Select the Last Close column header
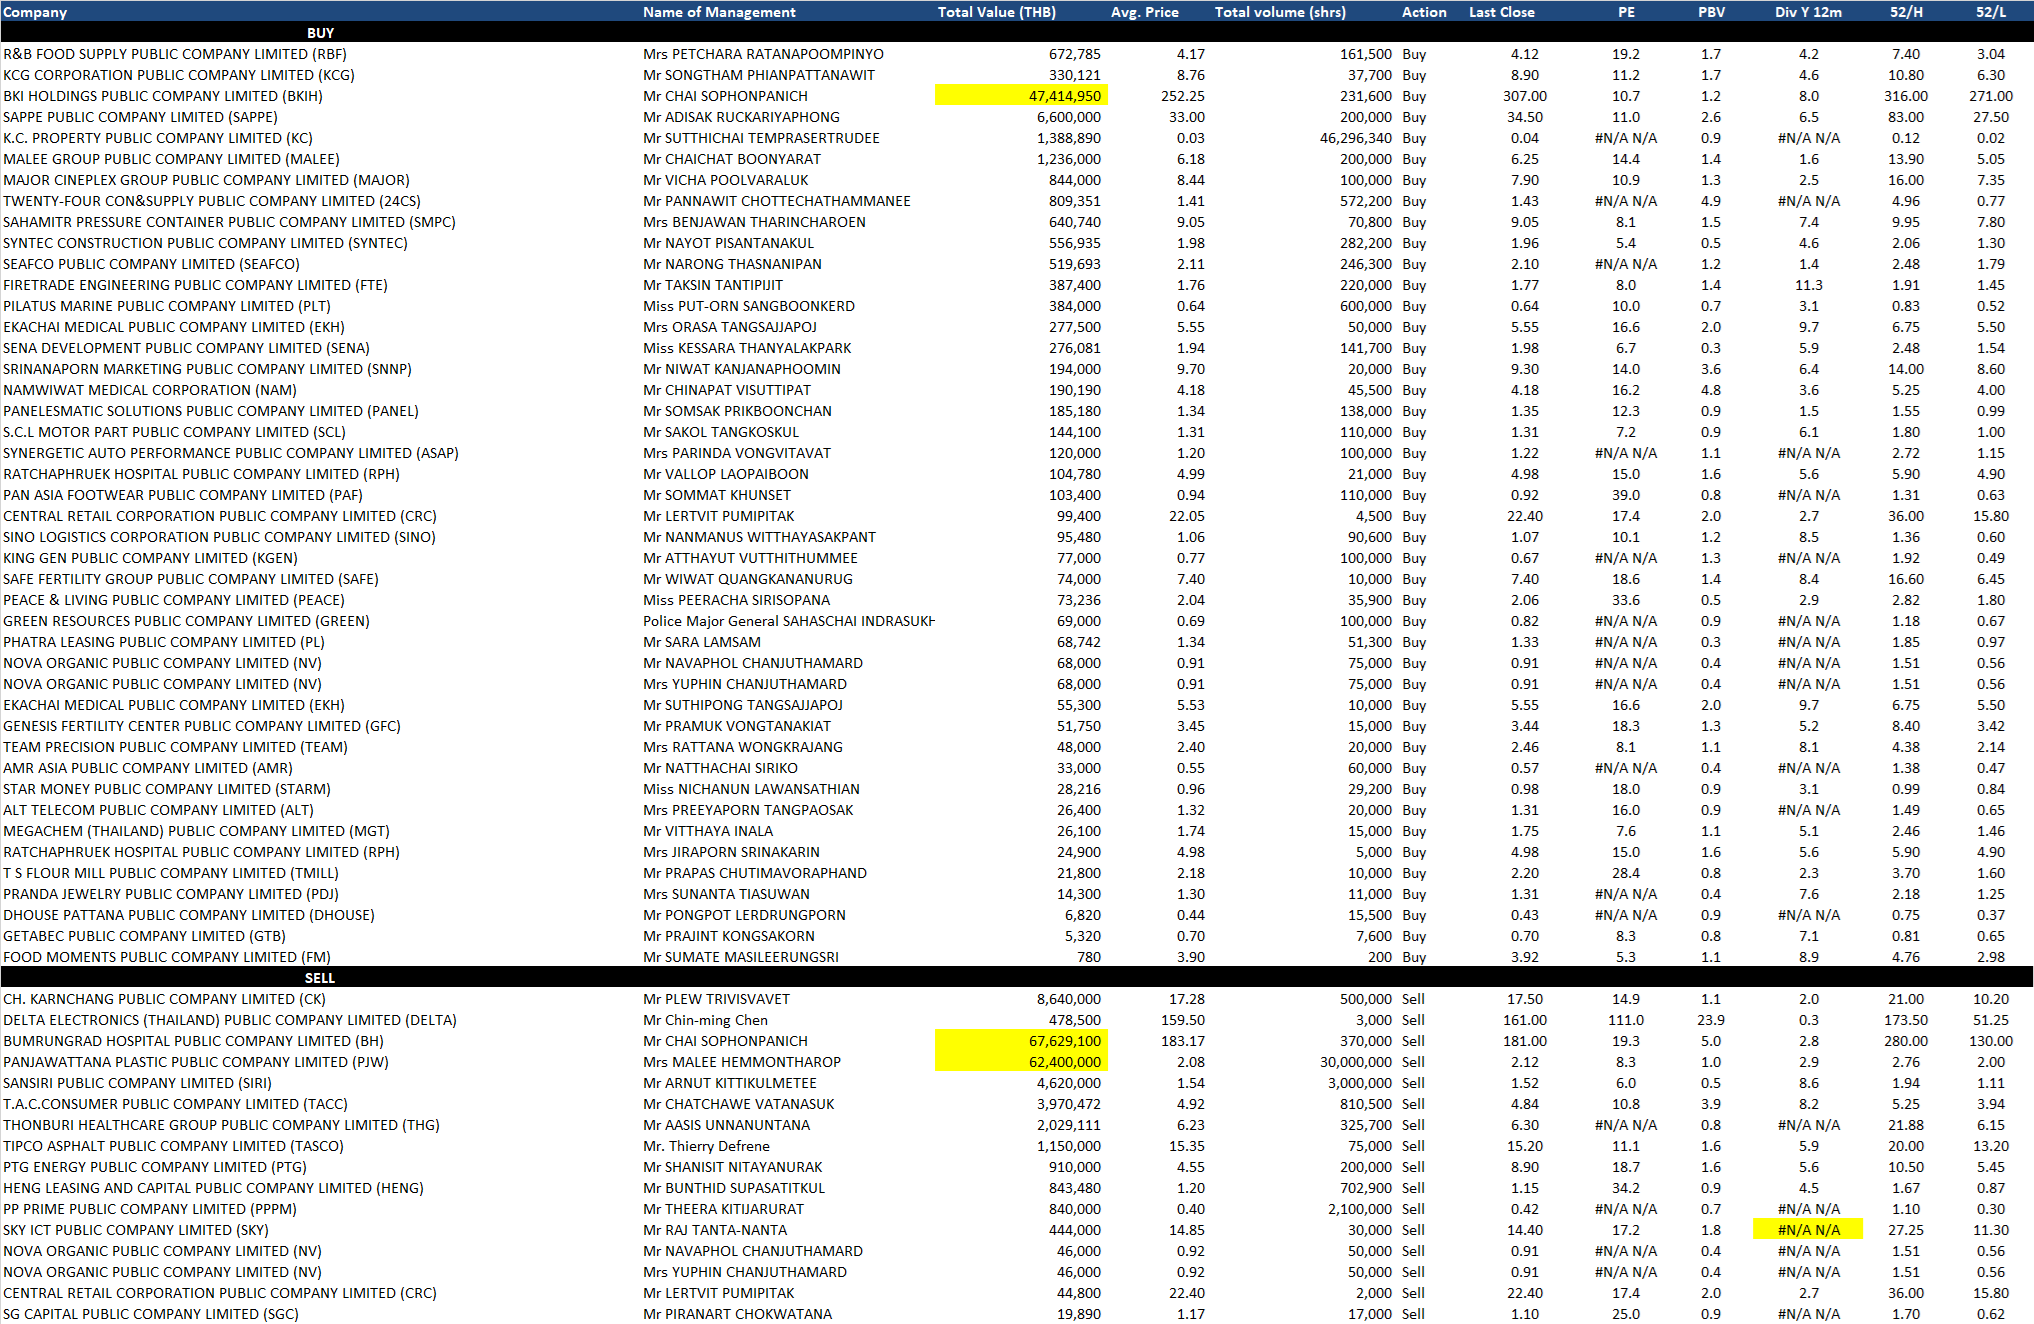Image resolution: width=2034 pixels, height=1324 pixels. 1501,12
